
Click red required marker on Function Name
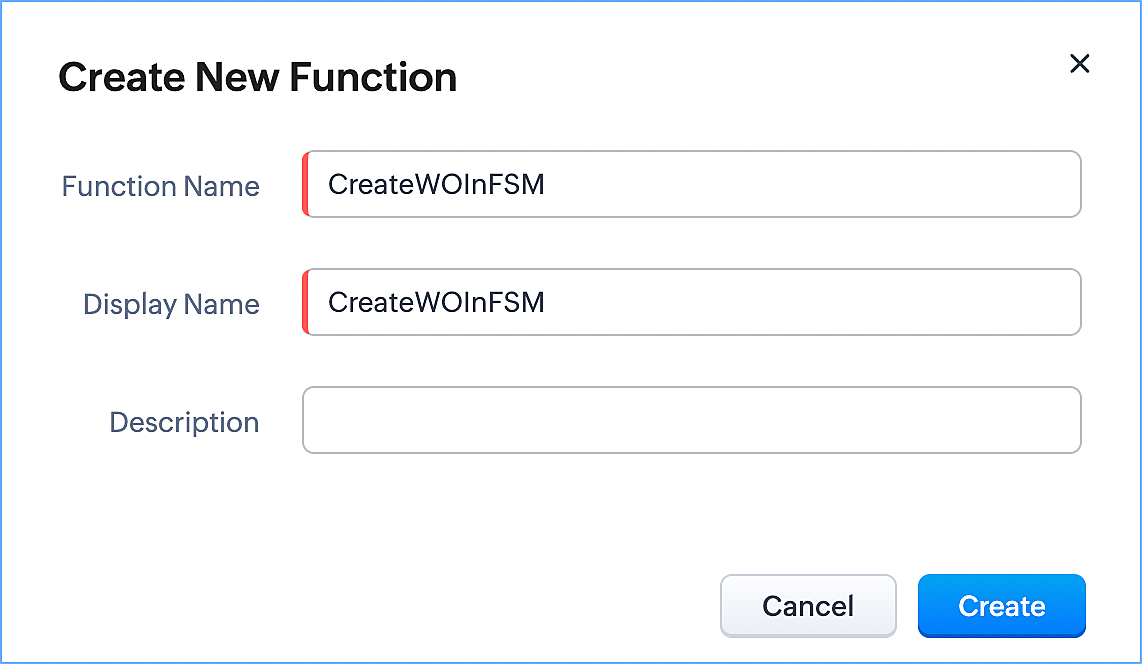(304, 184)
